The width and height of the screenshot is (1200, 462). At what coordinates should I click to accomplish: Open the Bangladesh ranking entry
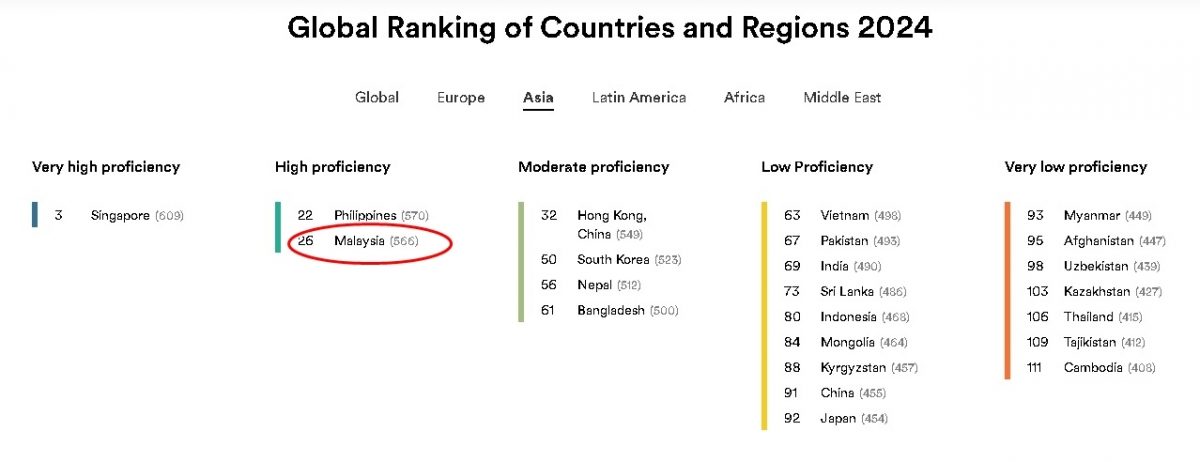[611, 310]
